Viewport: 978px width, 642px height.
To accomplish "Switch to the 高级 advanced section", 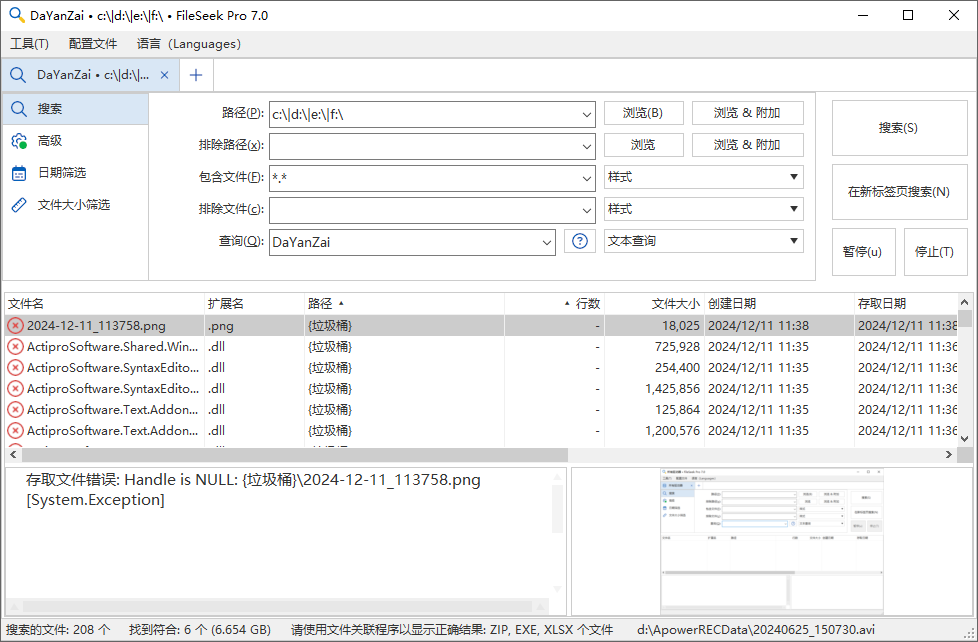I will pos(75,141).
